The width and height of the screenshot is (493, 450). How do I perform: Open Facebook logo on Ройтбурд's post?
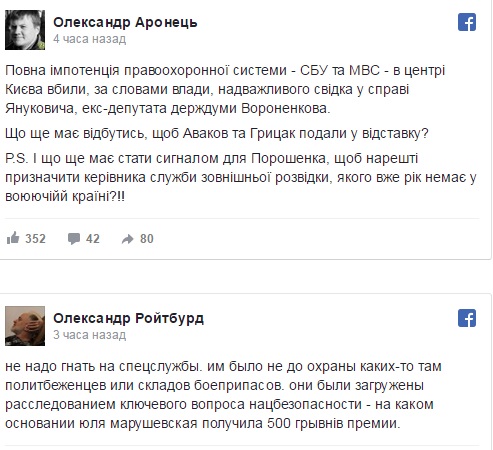tap(467, 318)
